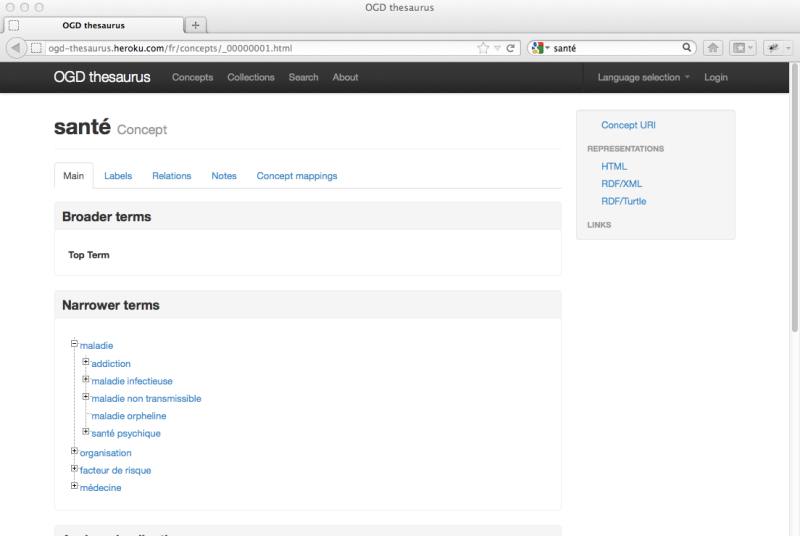
Task: Reload the page using refresh icon
Action: [510, 48]
